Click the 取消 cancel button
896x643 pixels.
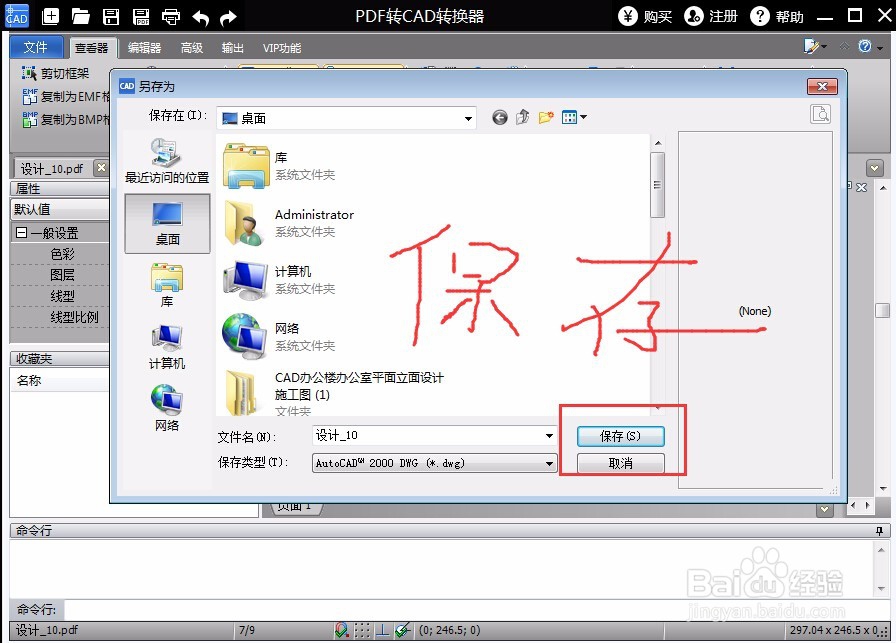pyautogui.click(x=622, y=463)
